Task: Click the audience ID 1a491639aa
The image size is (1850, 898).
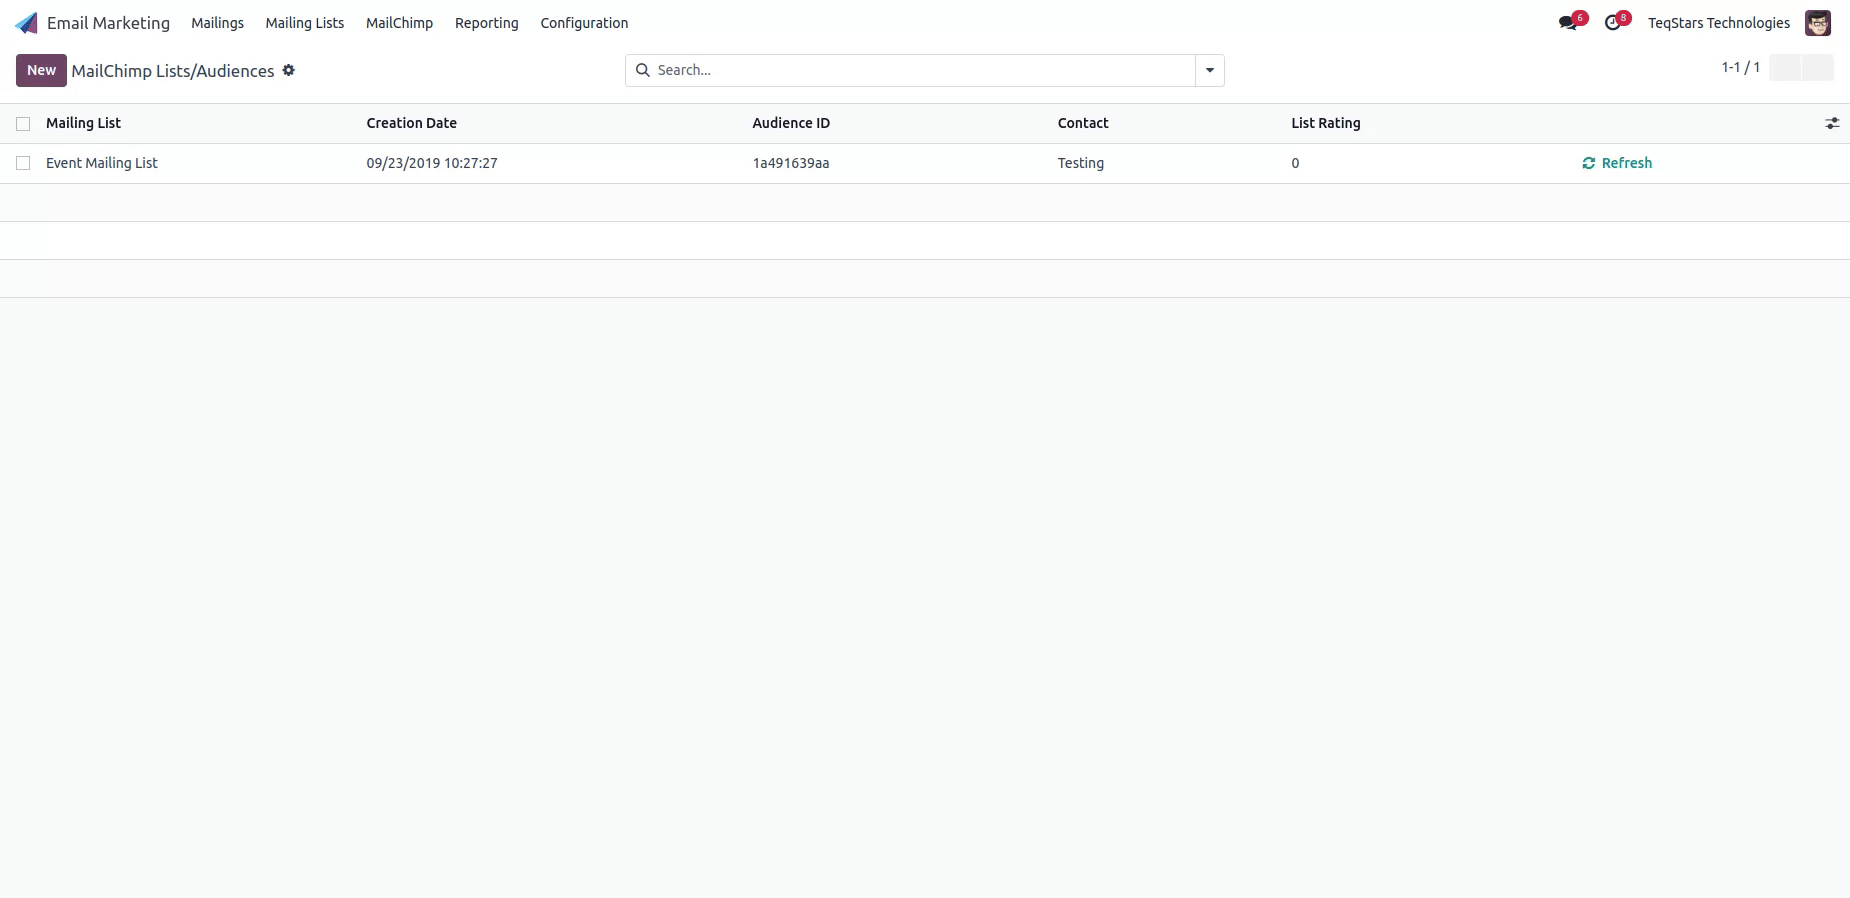Action: (790, 163)
